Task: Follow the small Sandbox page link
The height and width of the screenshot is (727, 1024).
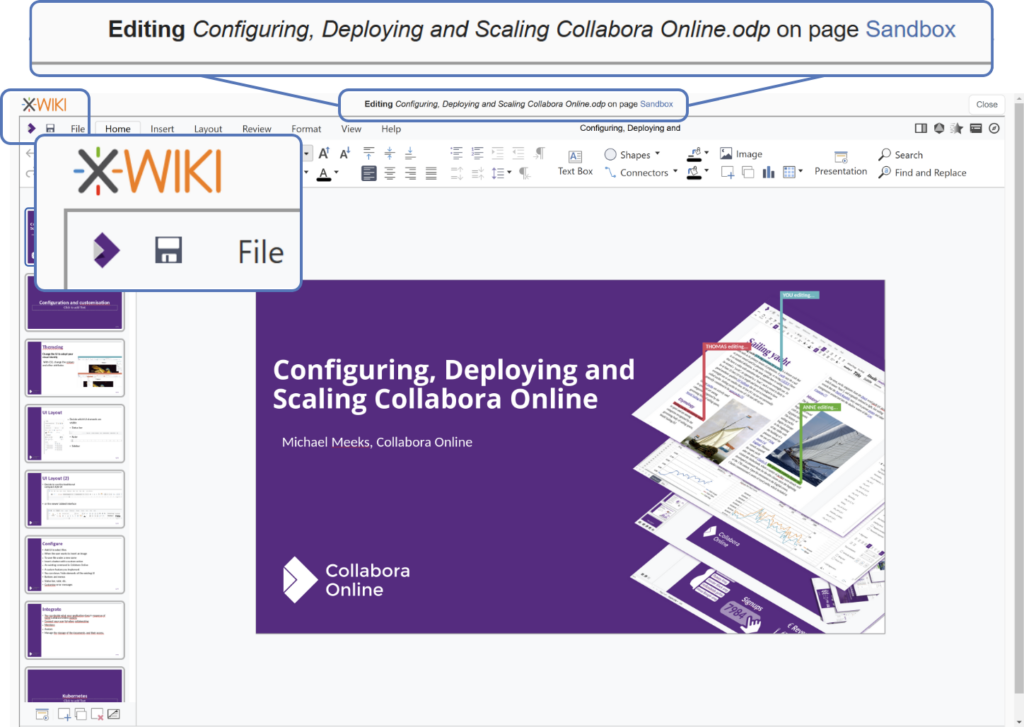Action: click(656, 104)
